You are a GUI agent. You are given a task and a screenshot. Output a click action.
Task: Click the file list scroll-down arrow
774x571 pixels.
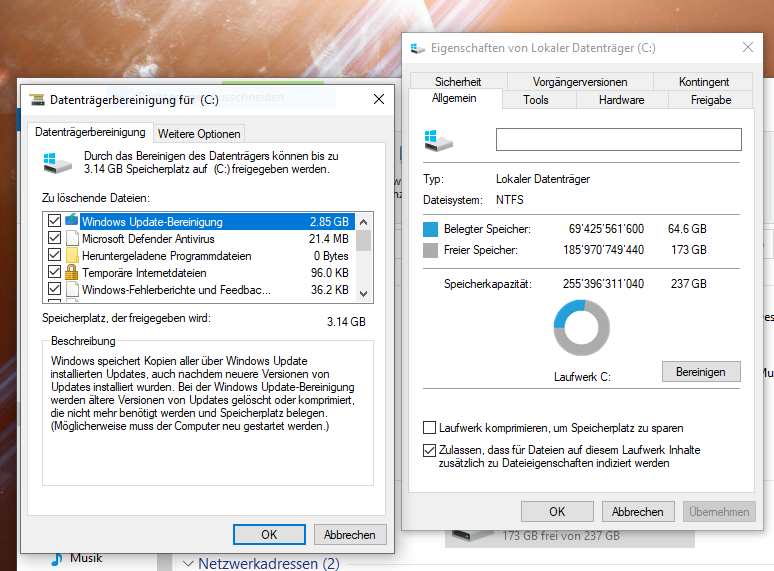(364, 294)
